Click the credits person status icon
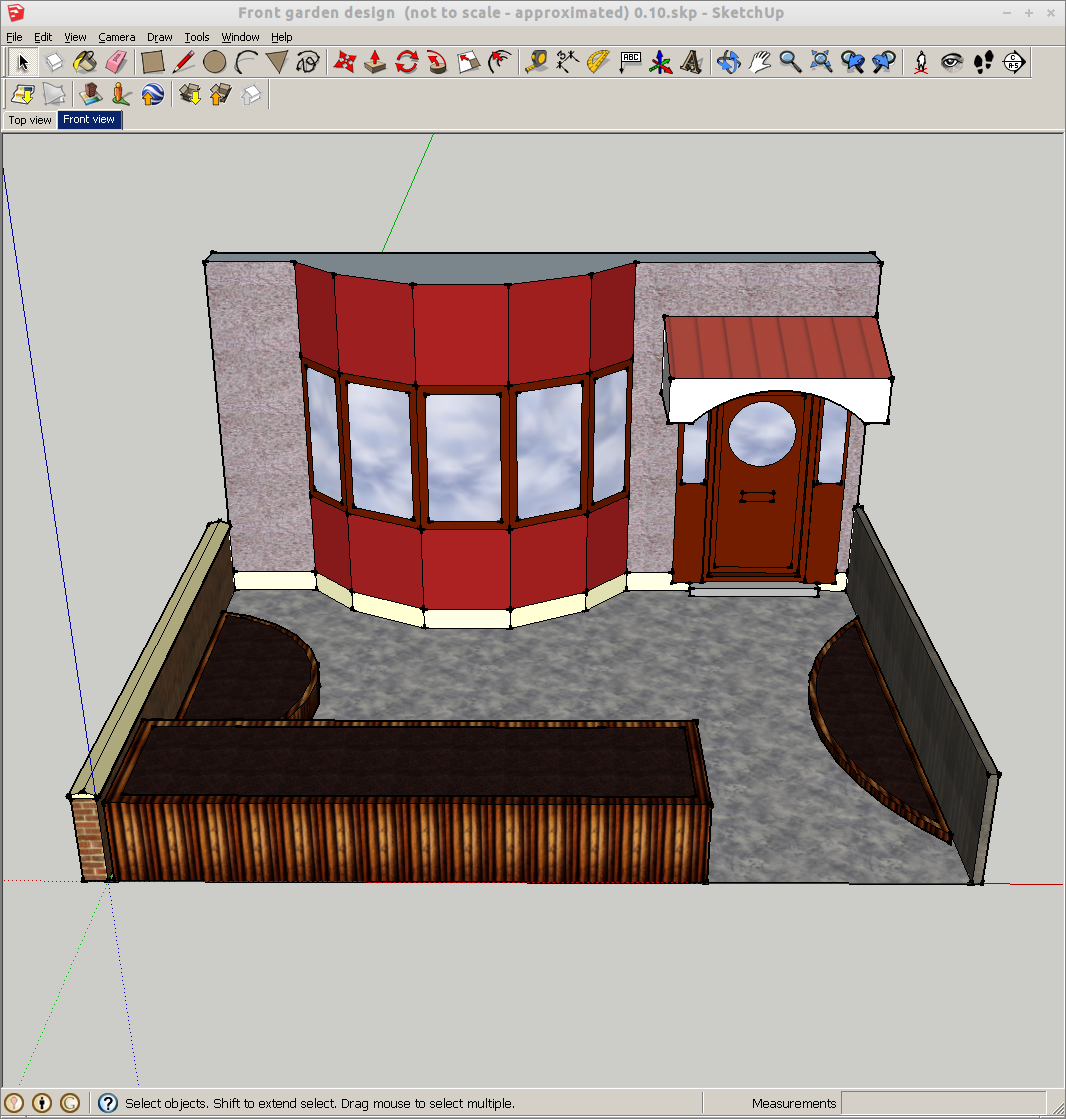The width and height of the screenshot is (1066, 1119). tap(42, 1103)
